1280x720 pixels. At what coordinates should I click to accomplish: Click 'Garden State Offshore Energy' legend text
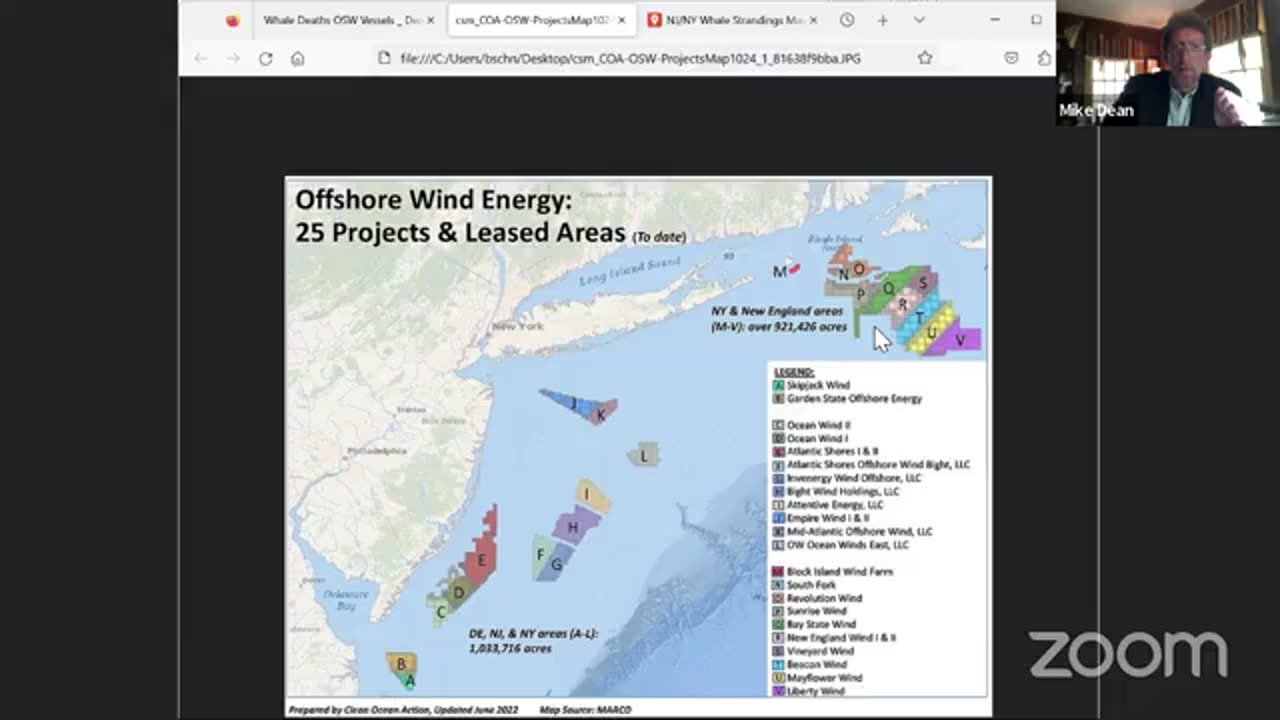pos(854,398)
